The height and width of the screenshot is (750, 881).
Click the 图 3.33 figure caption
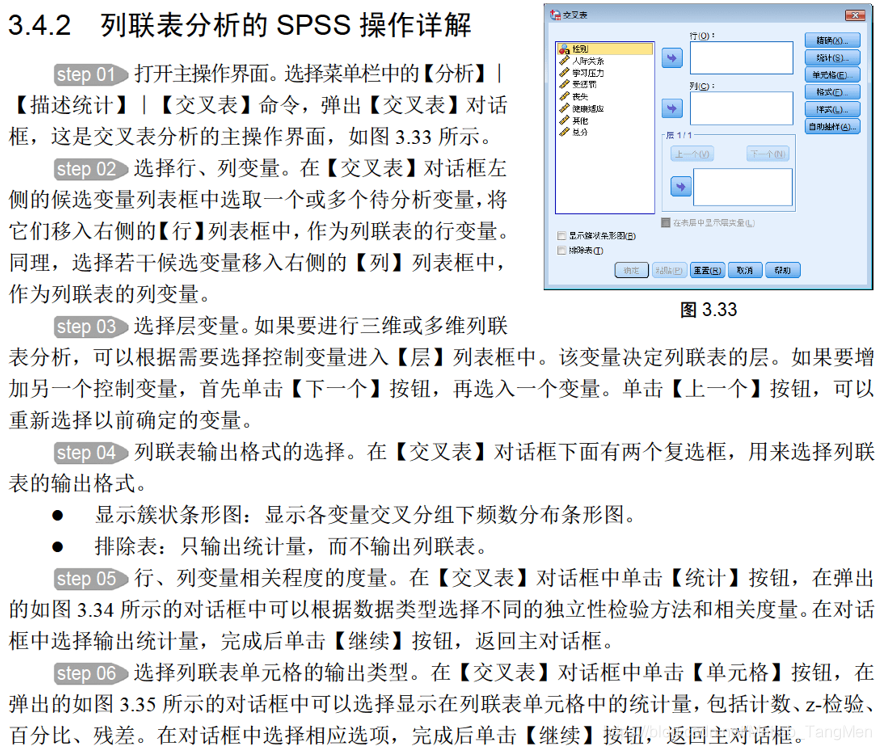pos(709,310)
